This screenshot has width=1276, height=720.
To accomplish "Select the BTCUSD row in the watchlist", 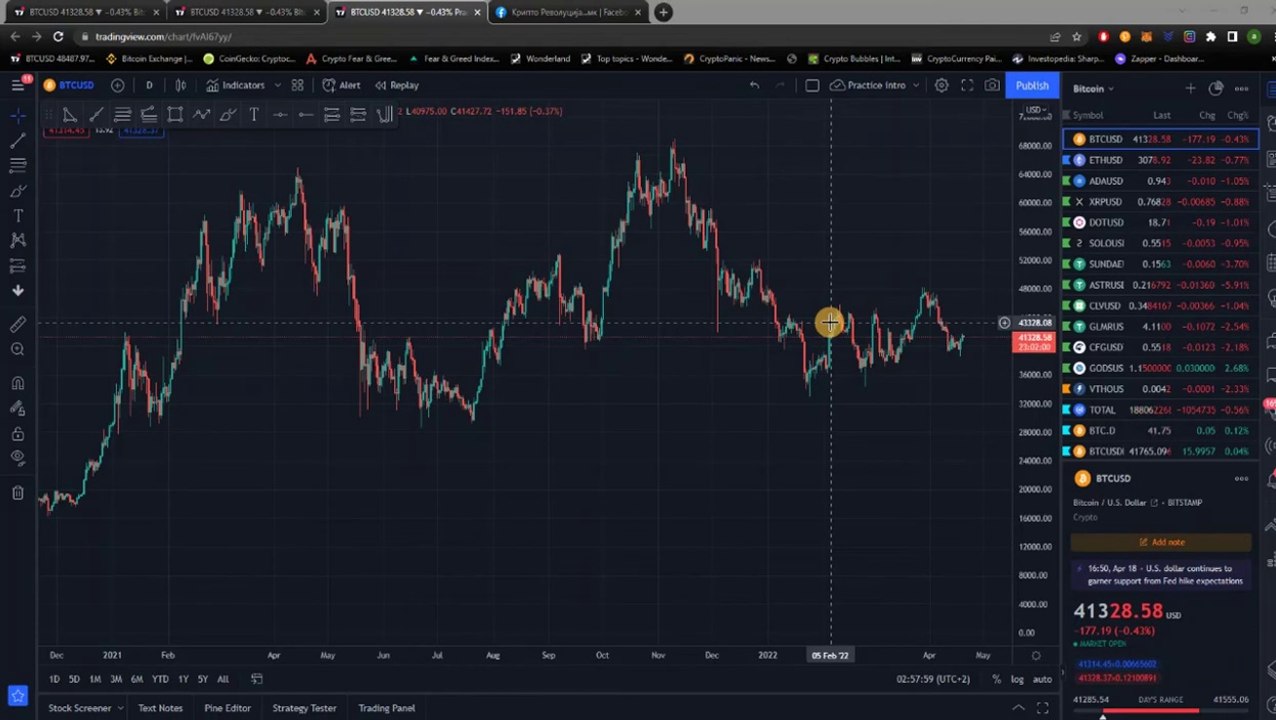I will point(1160,139).
